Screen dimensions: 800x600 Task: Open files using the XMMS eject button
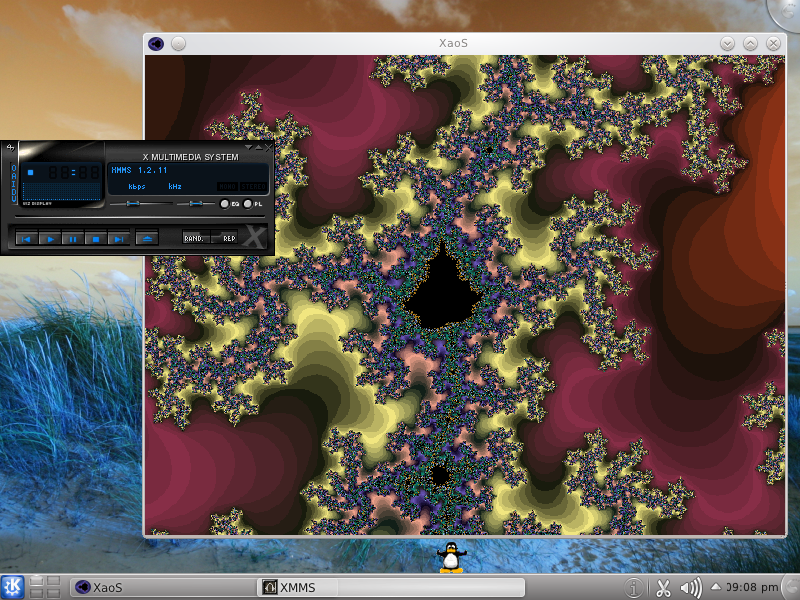(x=147, y=238)
